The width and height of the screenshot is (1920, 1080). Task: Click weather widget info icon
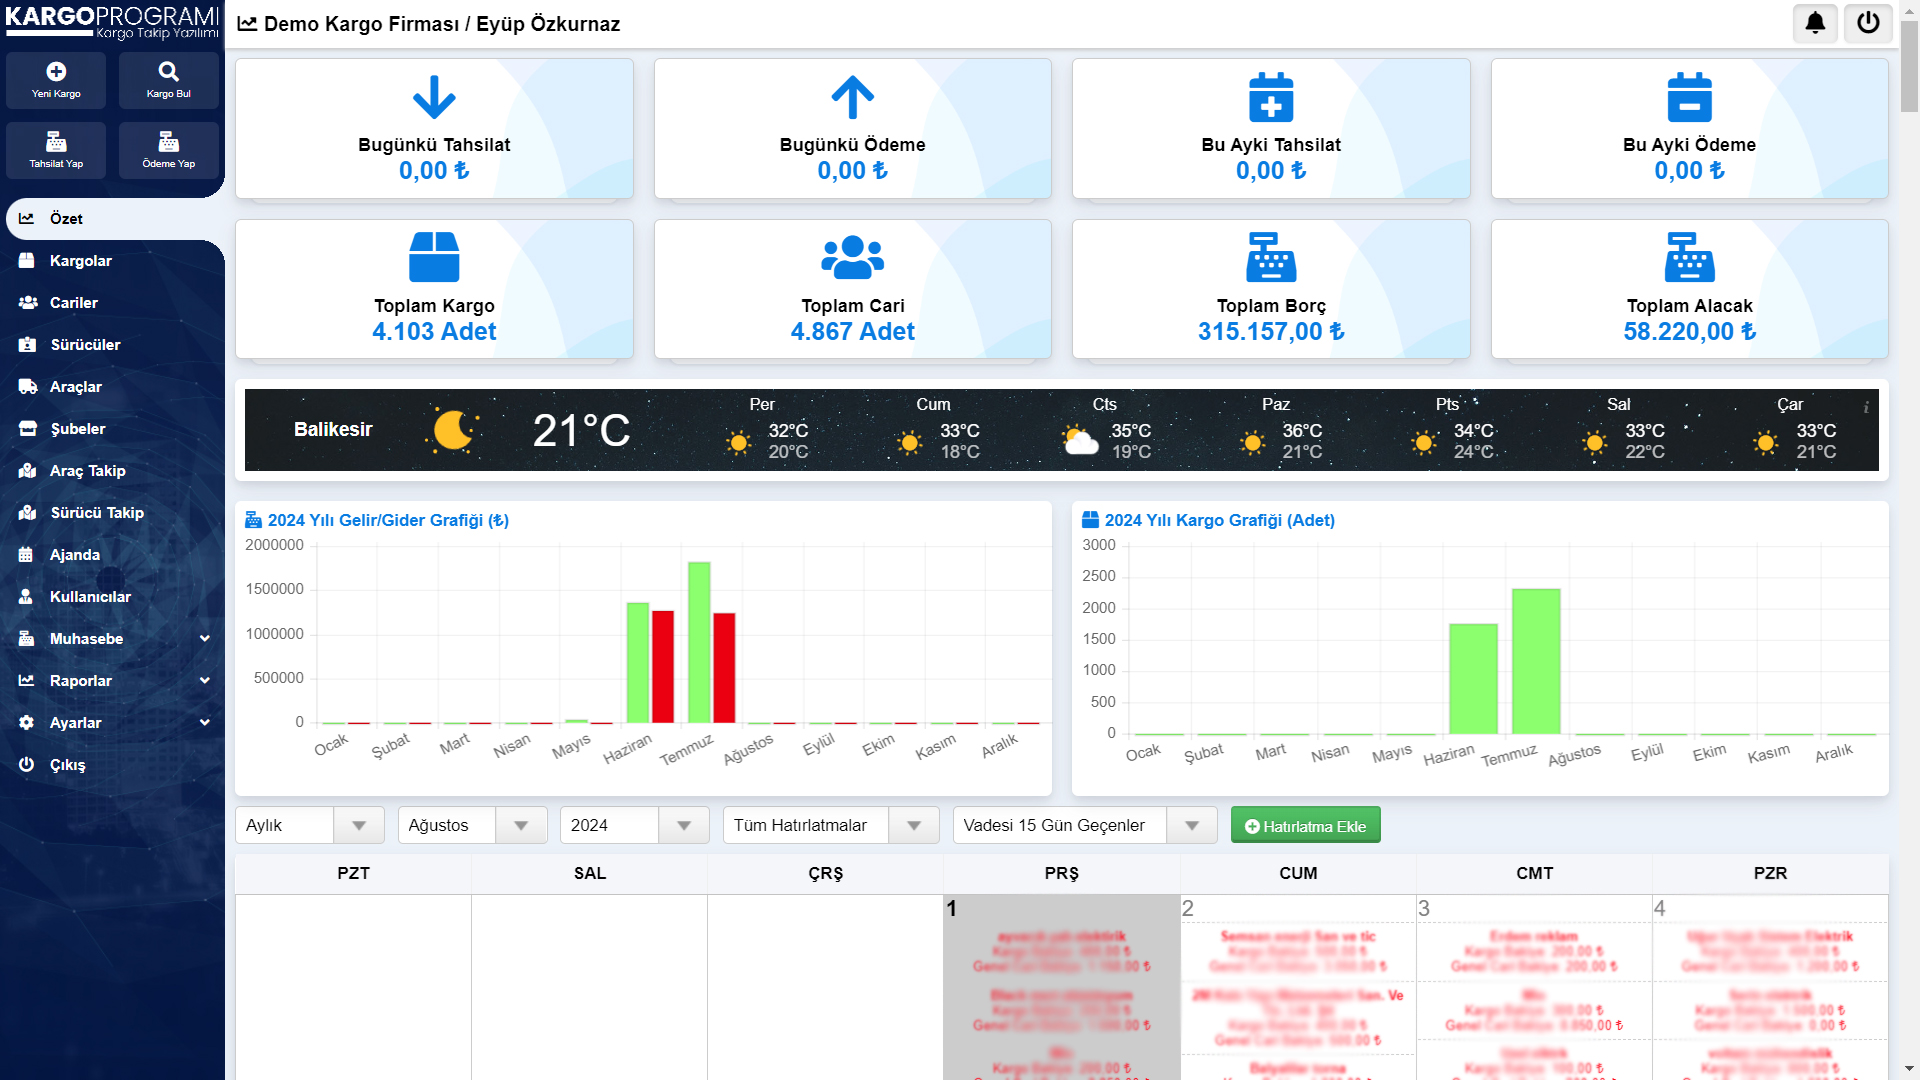[x=1866, y=407]
